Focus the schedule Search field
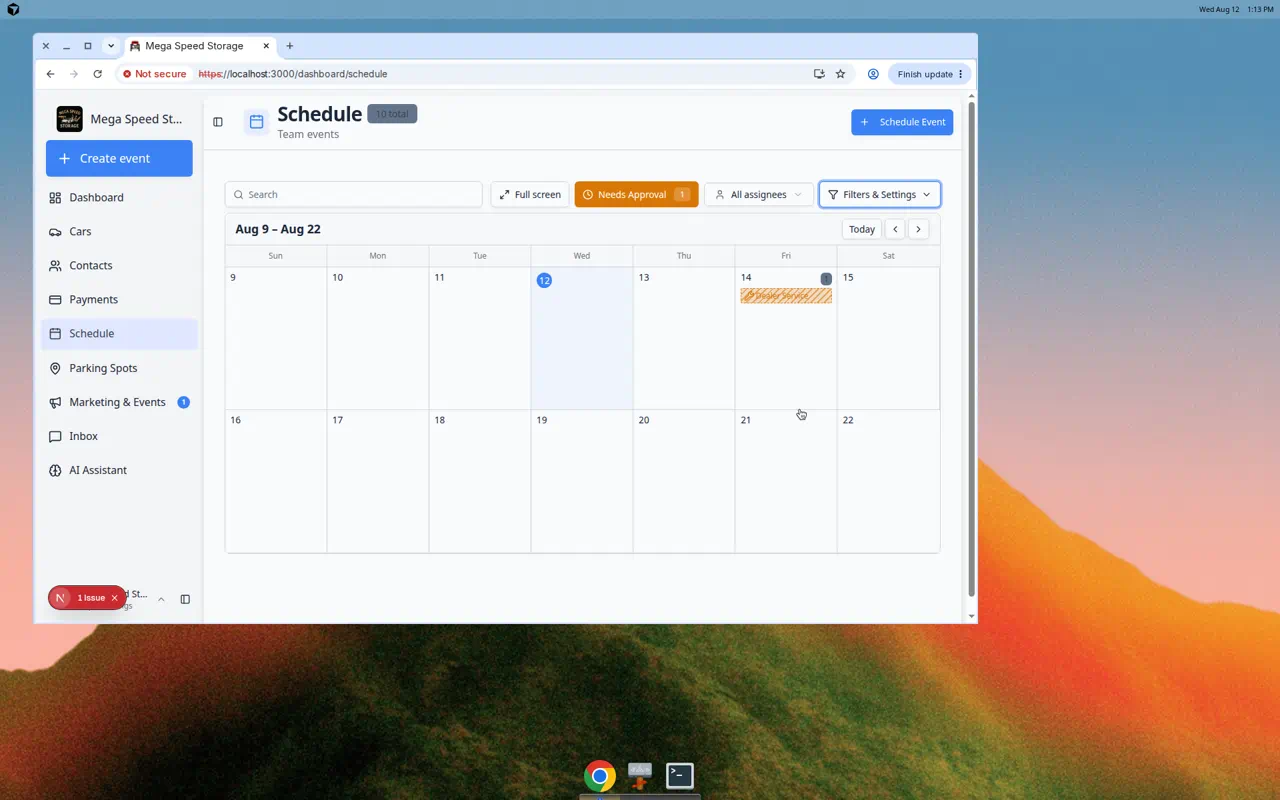This screenshot has height=800, width=1280. coord(354,194)
